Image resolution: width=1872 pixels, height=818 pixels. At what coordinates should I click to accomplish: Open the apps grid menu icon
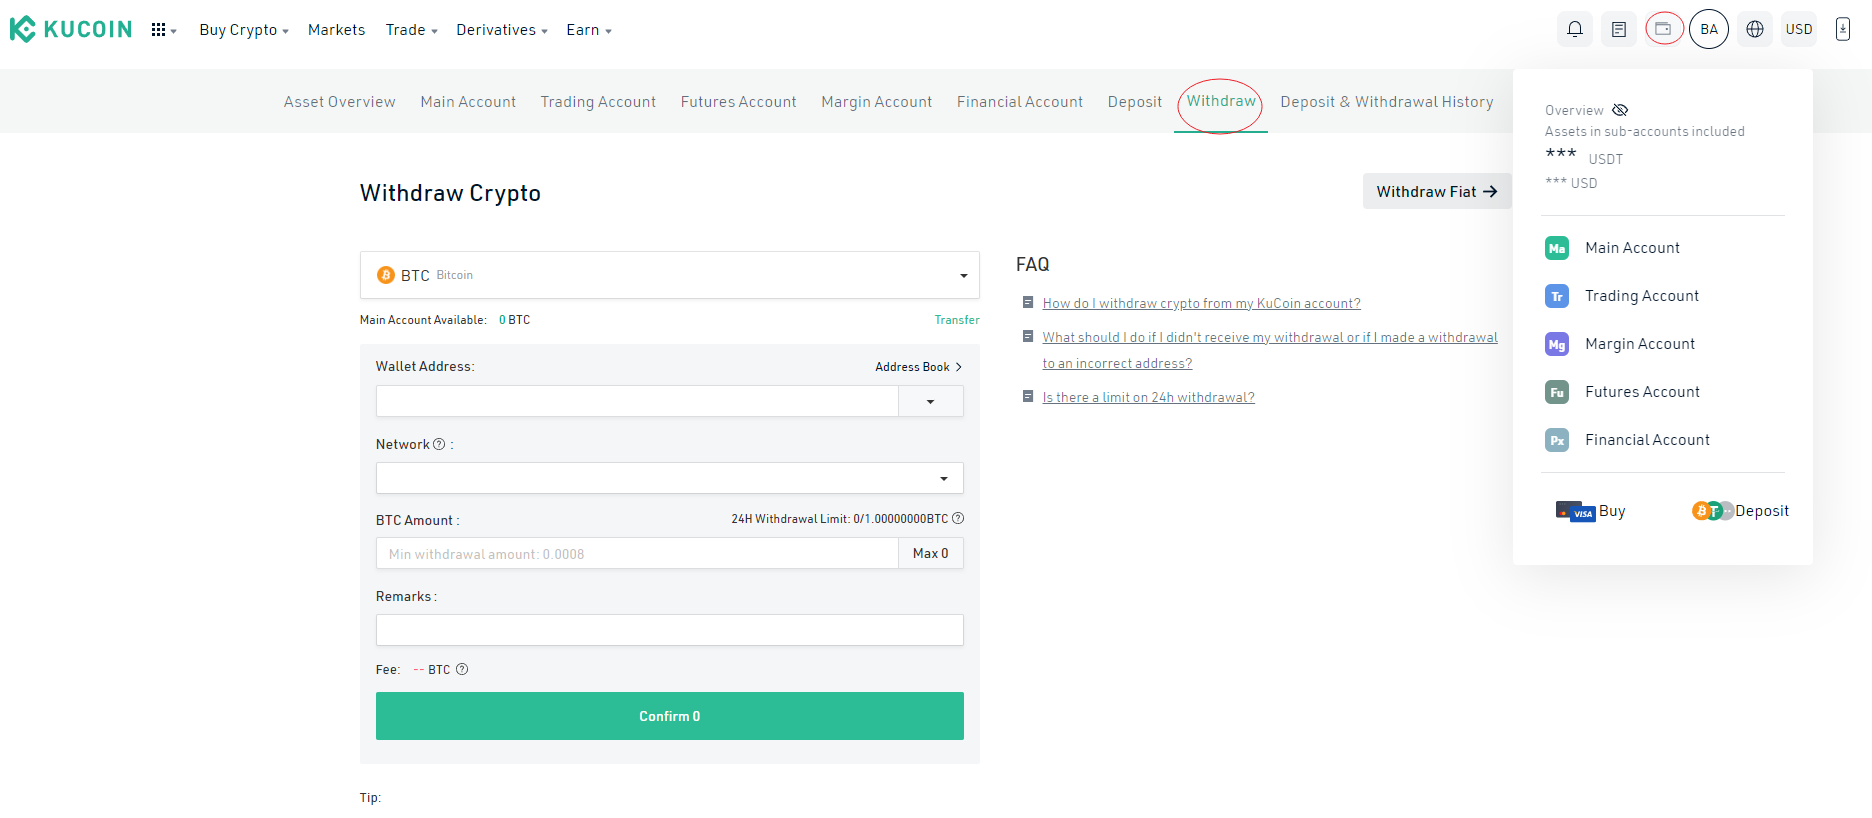(158, 30)
